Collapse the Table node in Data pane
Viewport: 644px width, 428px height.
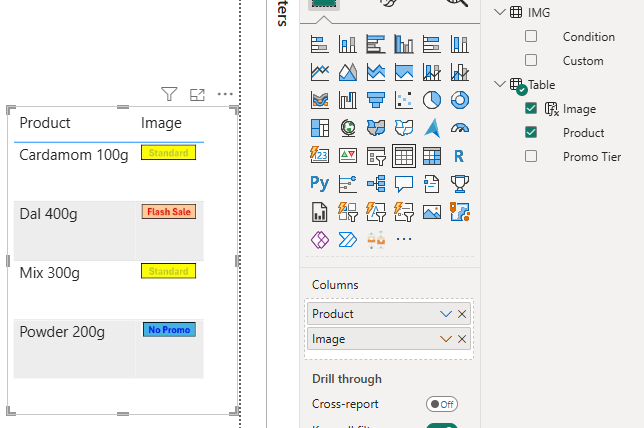point(499,84)
